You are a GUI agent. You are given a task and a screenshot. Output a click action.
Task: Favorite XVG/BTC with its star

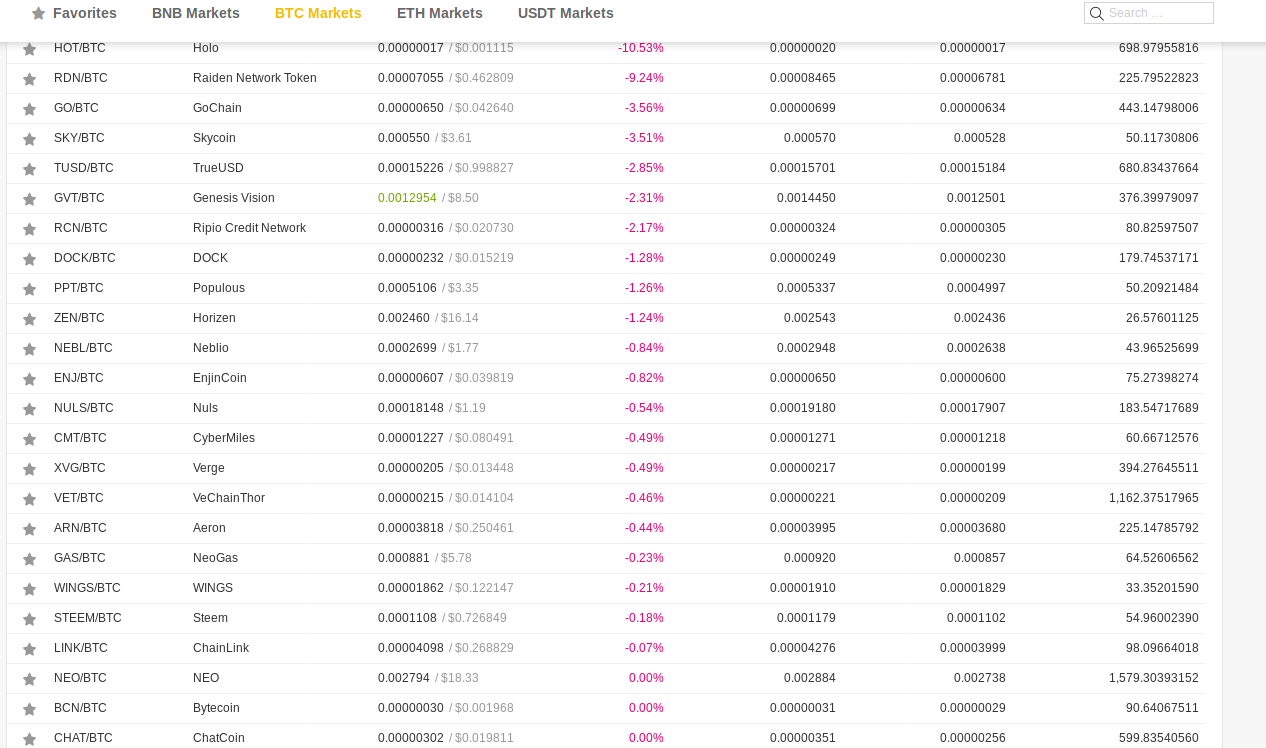[30, 469]
